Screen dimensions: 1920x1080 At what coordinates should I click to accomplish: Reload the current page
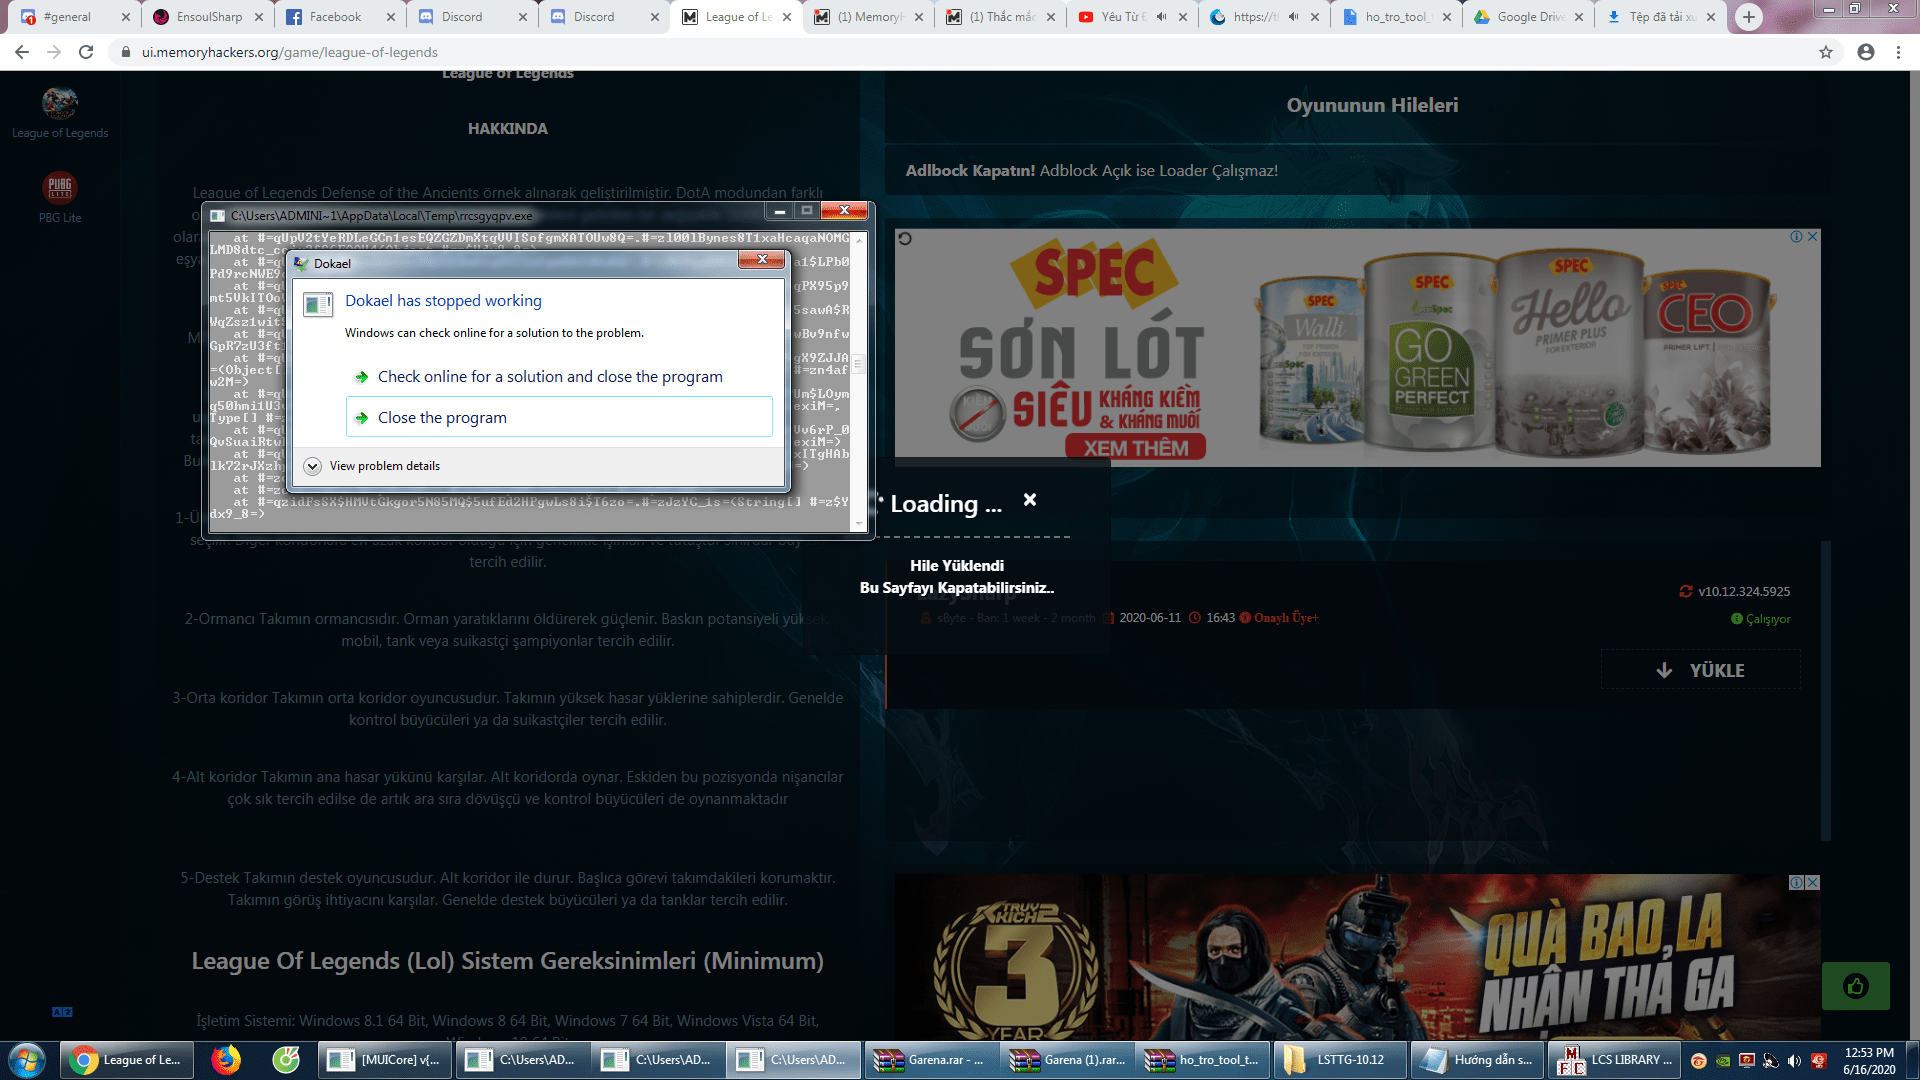click(x=86, y=52)
